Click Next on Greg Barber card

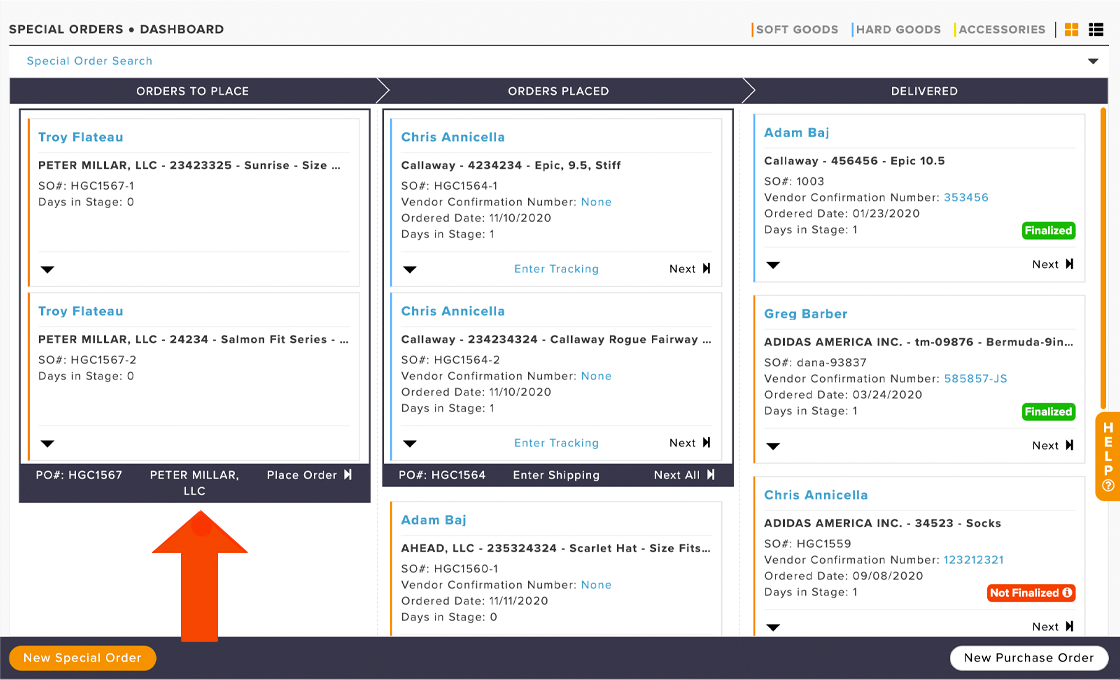(x=1052, y=446)
